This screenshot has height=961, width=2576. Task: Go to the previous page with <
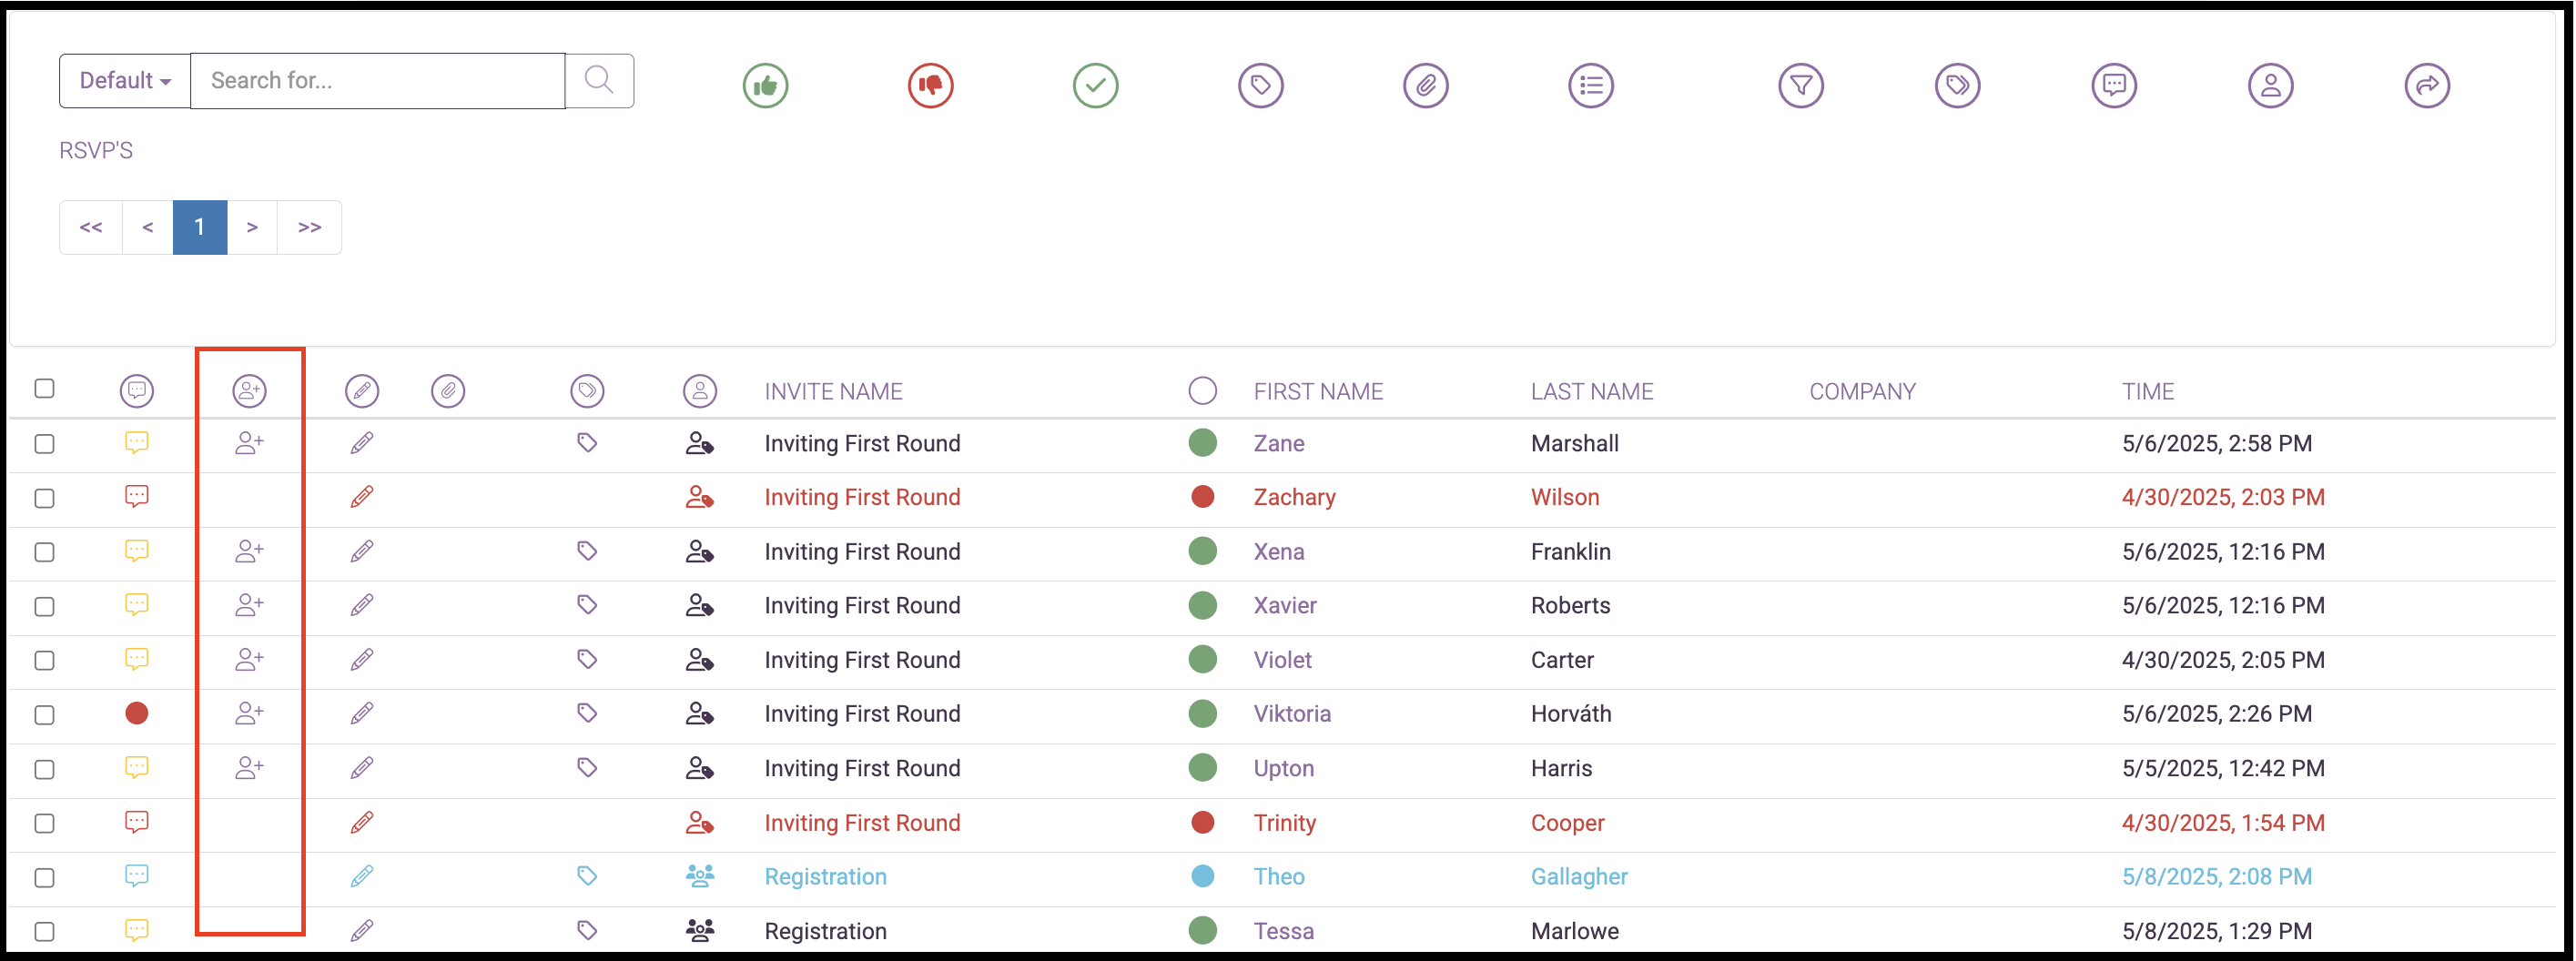coord(148,227)
